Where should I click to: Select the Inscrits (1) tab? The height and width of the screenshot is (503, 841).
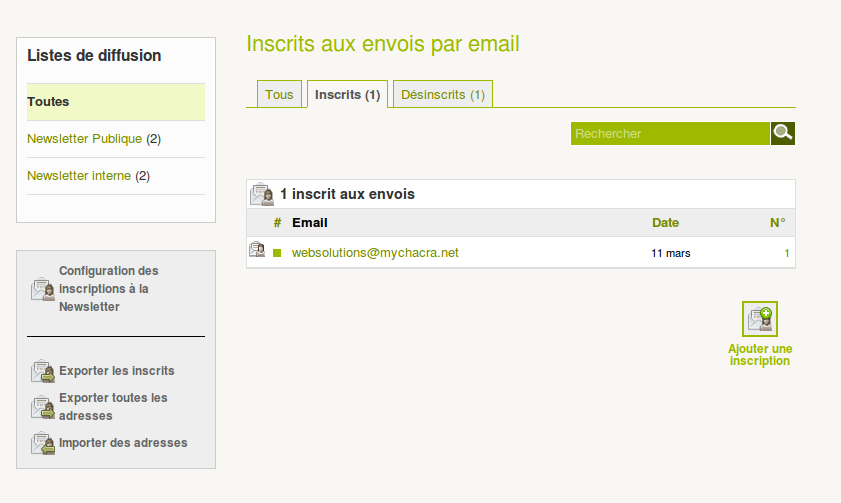347,95
